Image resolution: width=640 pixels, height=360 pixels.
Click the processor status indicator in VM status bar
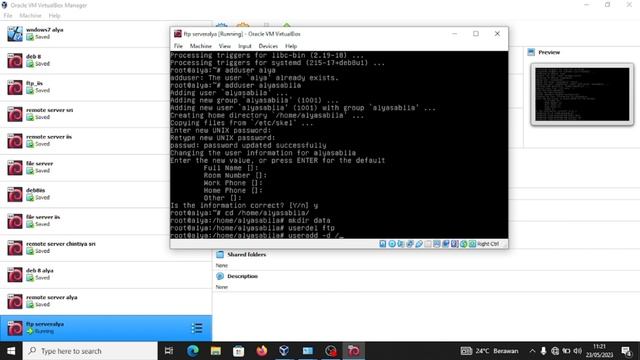tap(455, 244)
